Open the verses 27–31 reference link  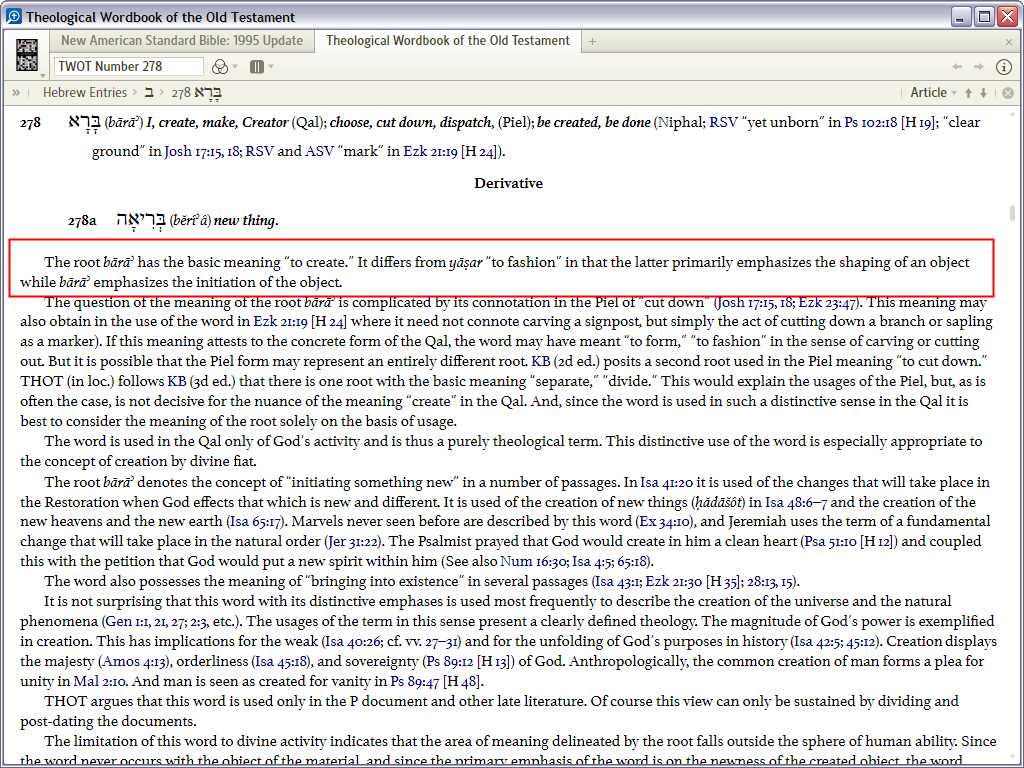441,641
